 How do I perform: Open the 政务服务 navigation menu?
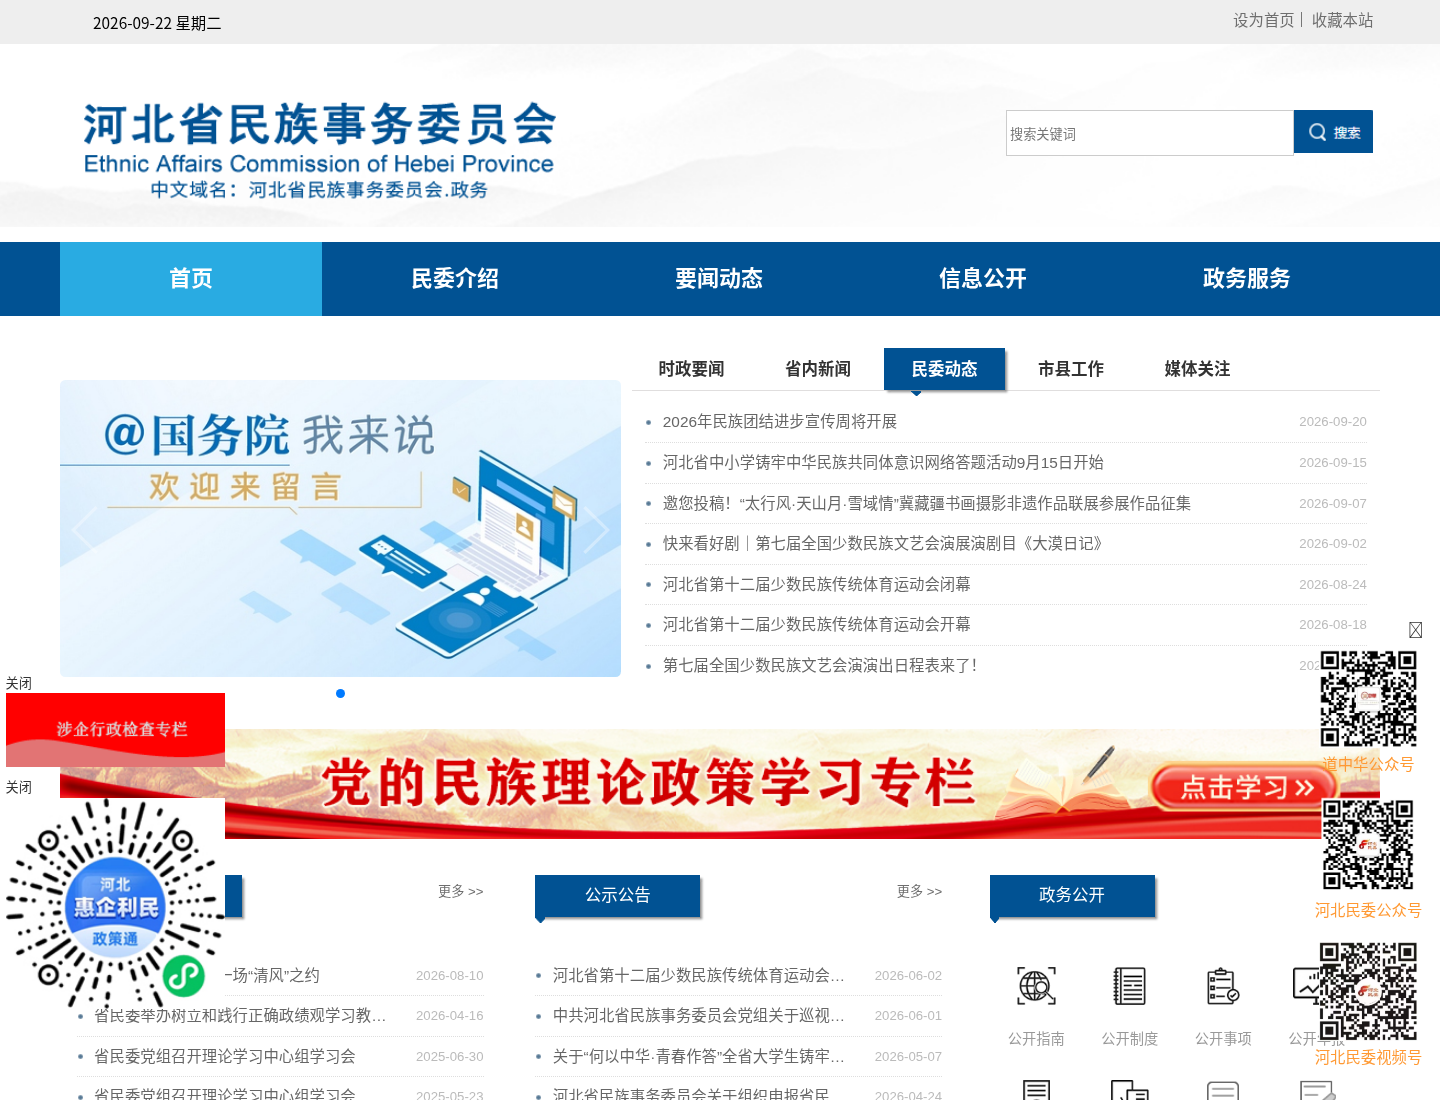click(x=1247, y=279)
